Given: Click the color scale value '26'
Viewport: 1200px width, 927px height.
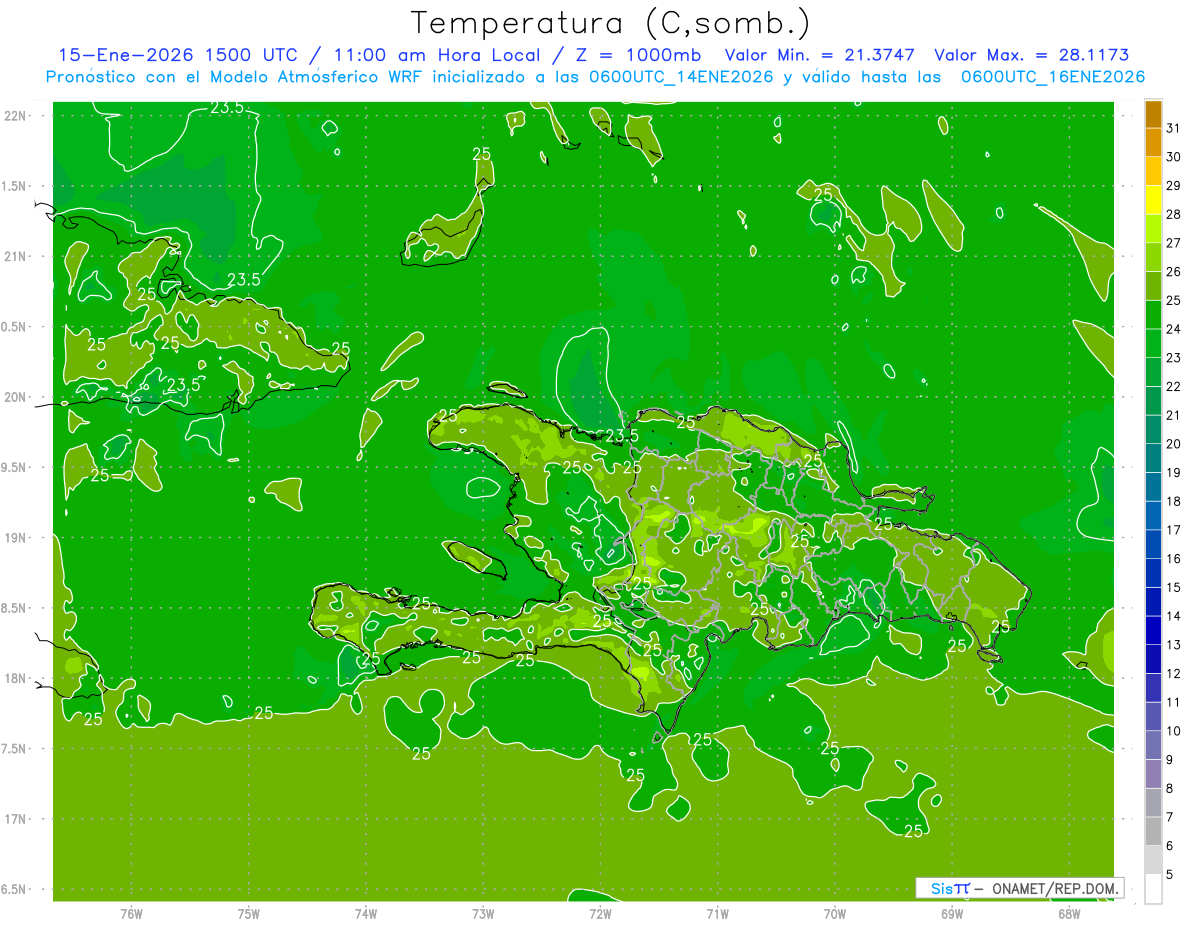Looking at the screenshot, I should tap(1174, 272).
